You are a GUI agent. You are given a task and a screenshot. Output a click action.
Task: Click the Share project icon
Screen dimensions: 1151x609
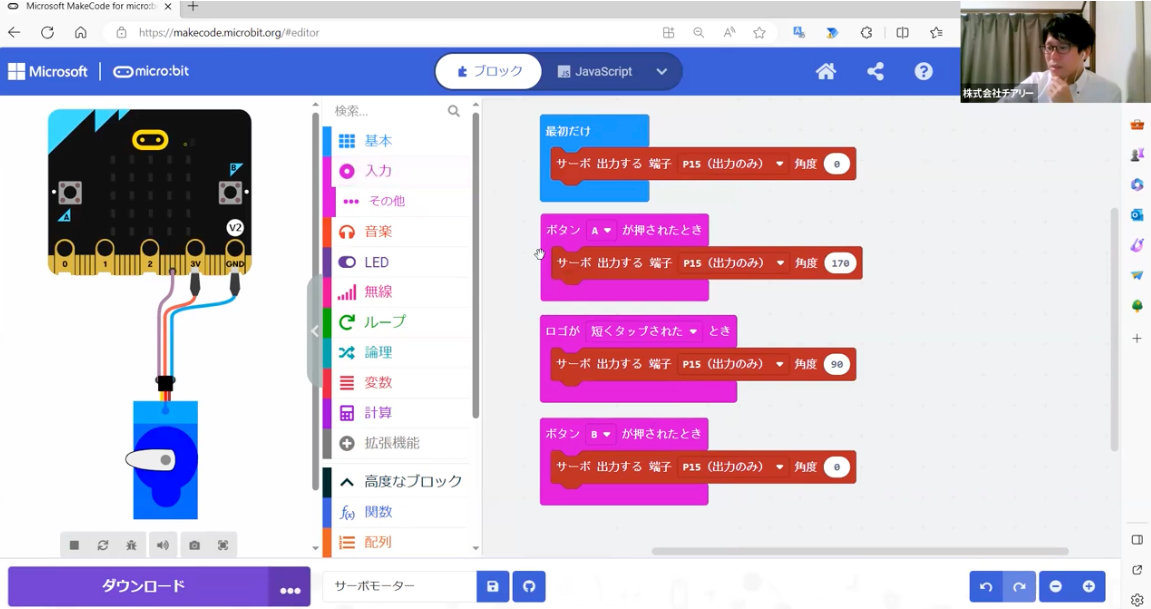[875, 71]
